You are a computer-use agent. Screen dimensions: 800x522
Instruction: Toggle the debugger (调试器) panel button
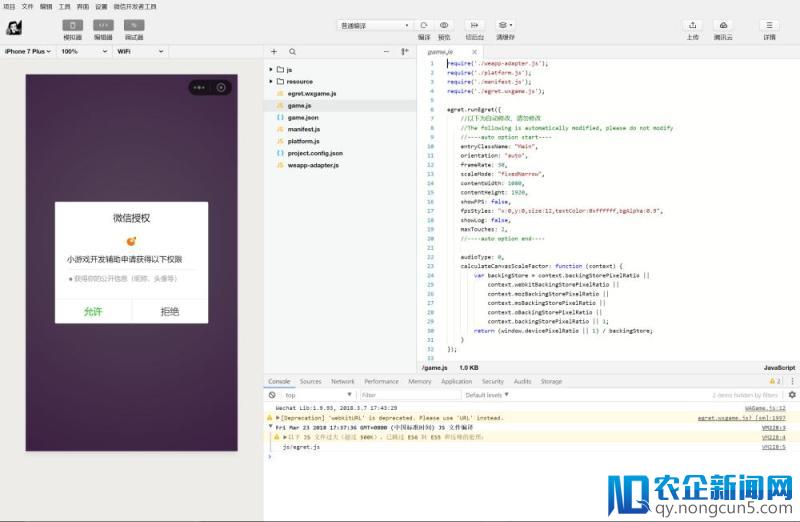(134, 26)
